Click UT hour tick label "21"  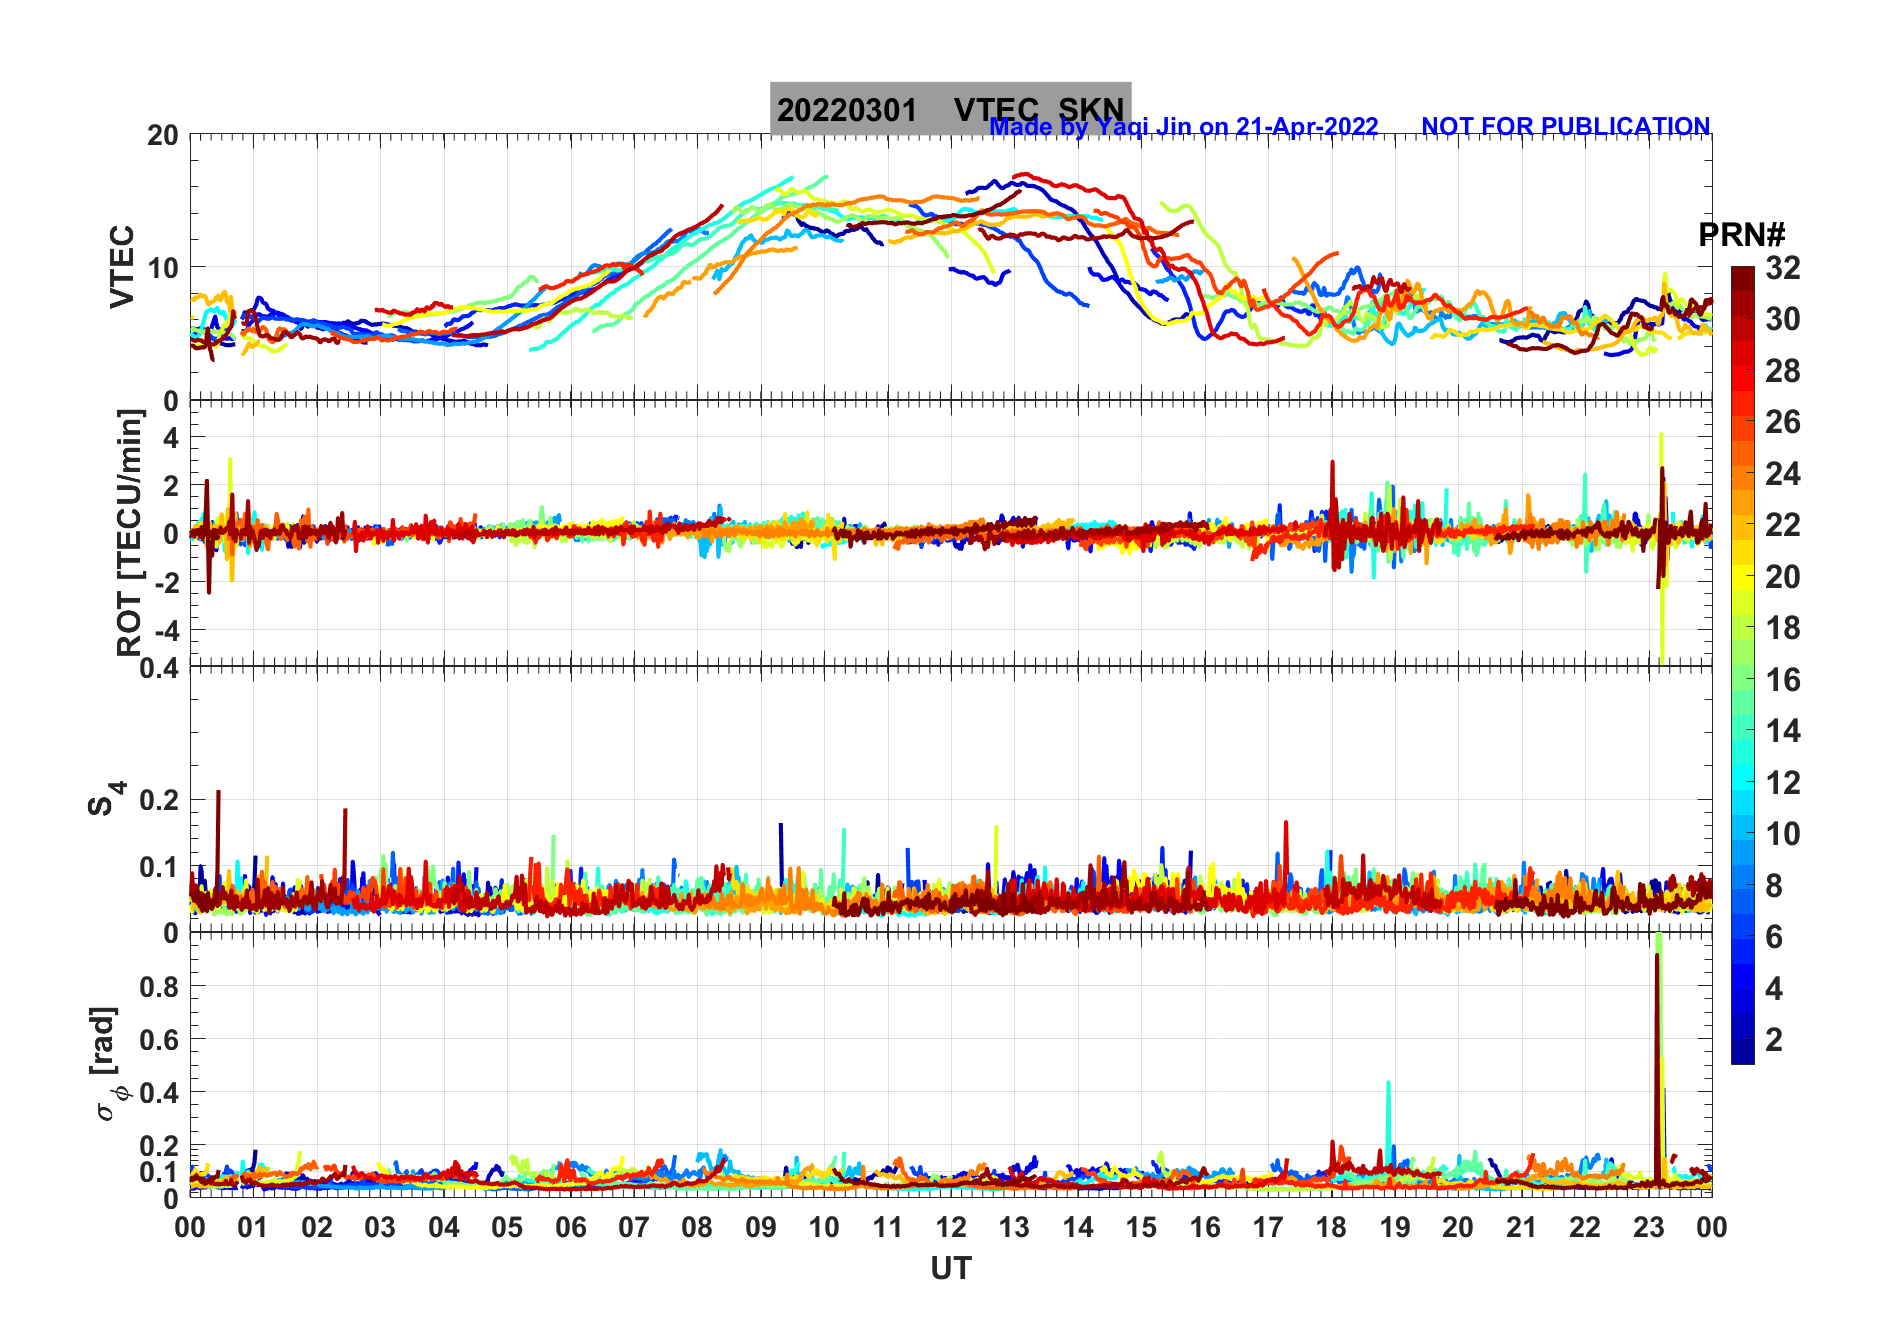click(1521, 1228)
